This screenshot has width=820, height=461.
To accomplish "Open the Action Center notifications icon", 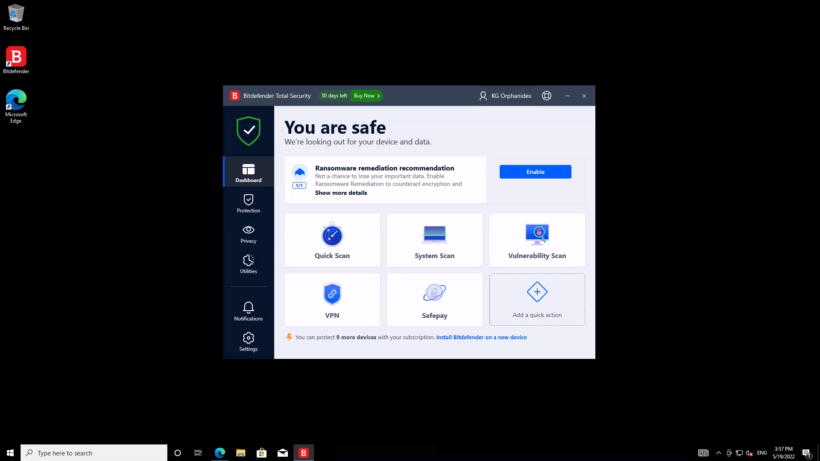I will [x=807, y=453].
